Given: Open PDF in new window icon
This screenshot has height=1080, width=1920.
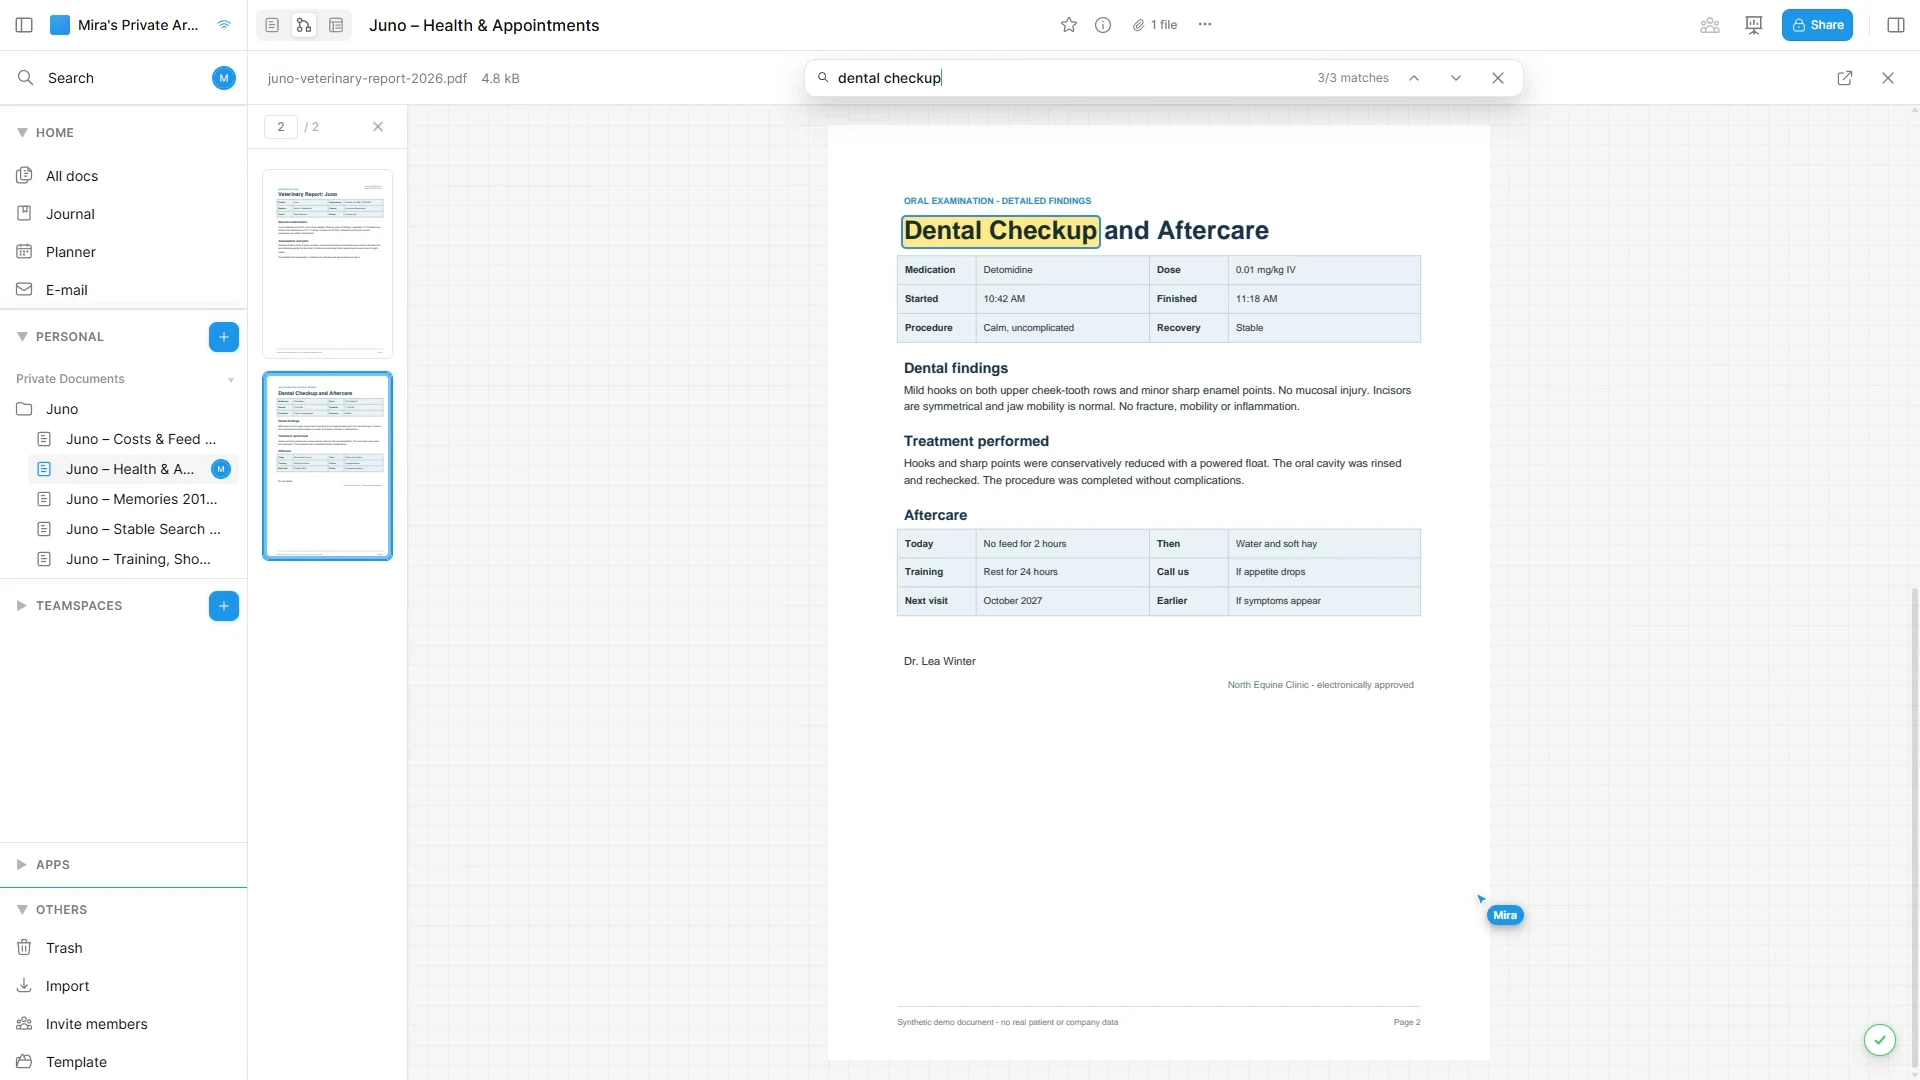Looking at the screenshot, I should [1845, 78].
